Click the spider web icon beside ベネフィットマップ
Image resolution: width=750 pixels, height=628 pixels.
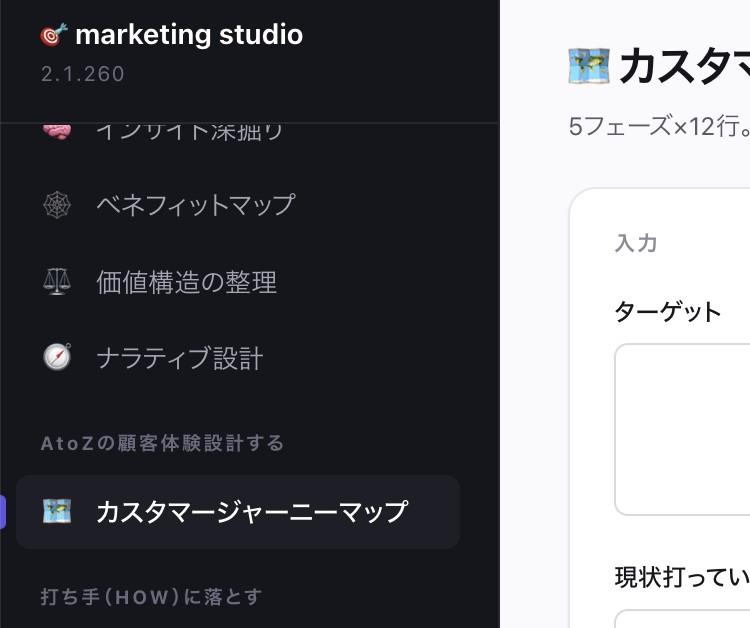point(57,205)
